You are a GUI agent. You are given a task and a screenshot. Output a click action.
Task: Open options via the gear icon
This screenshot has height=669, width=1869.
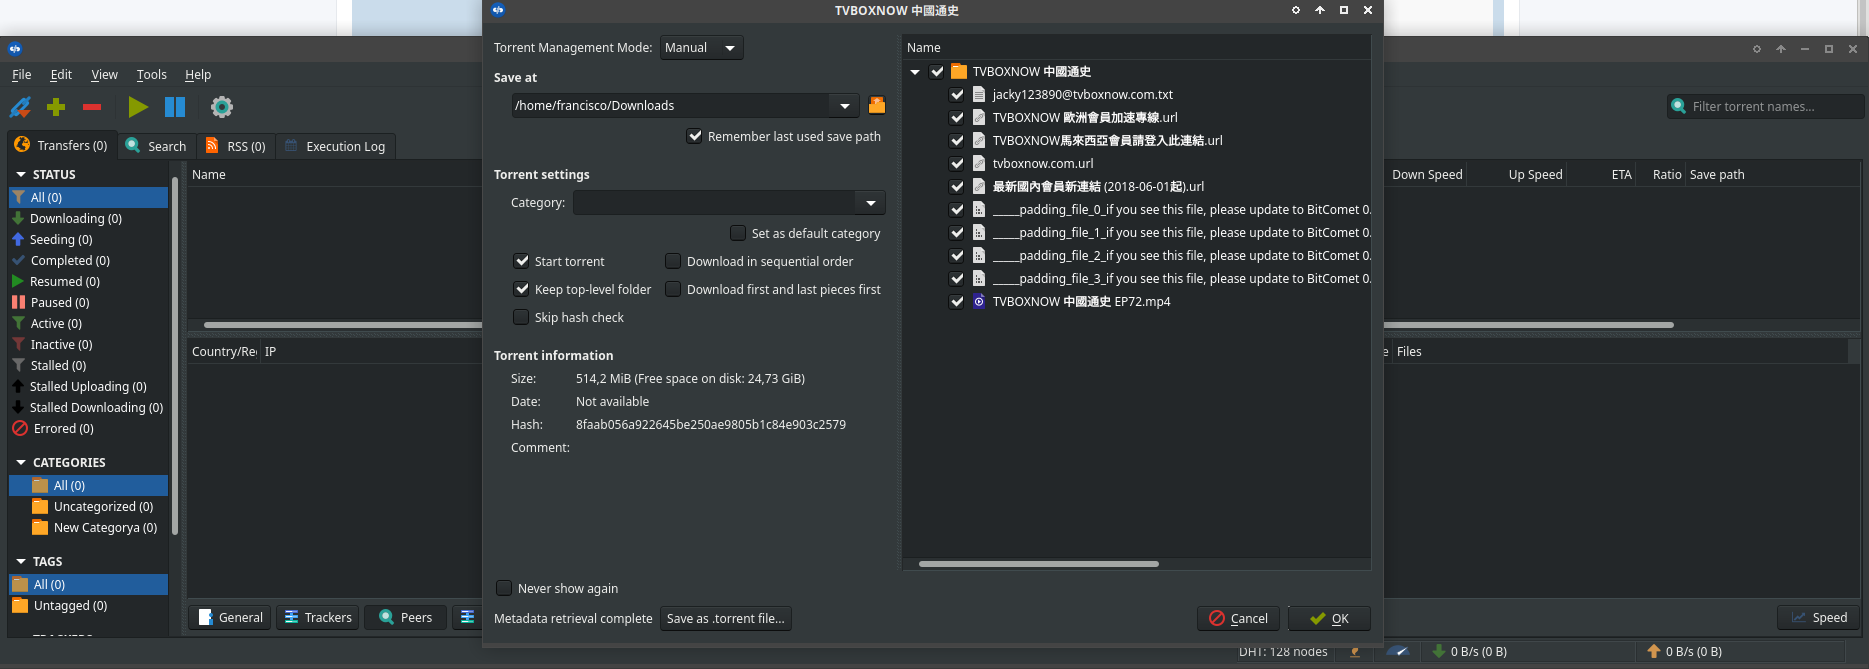click(x=222, y=107)
